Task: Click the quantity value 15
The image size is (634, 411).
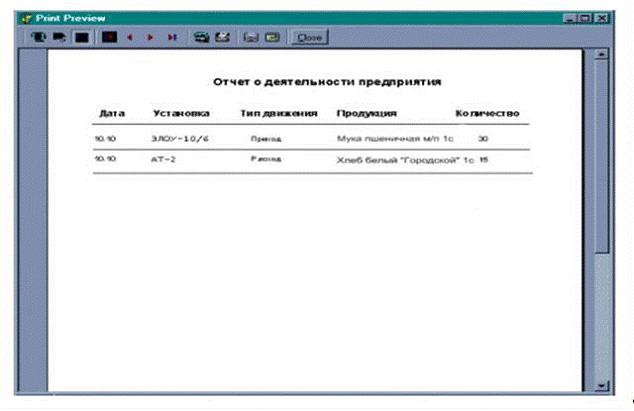Action: (x=484, y=160)
